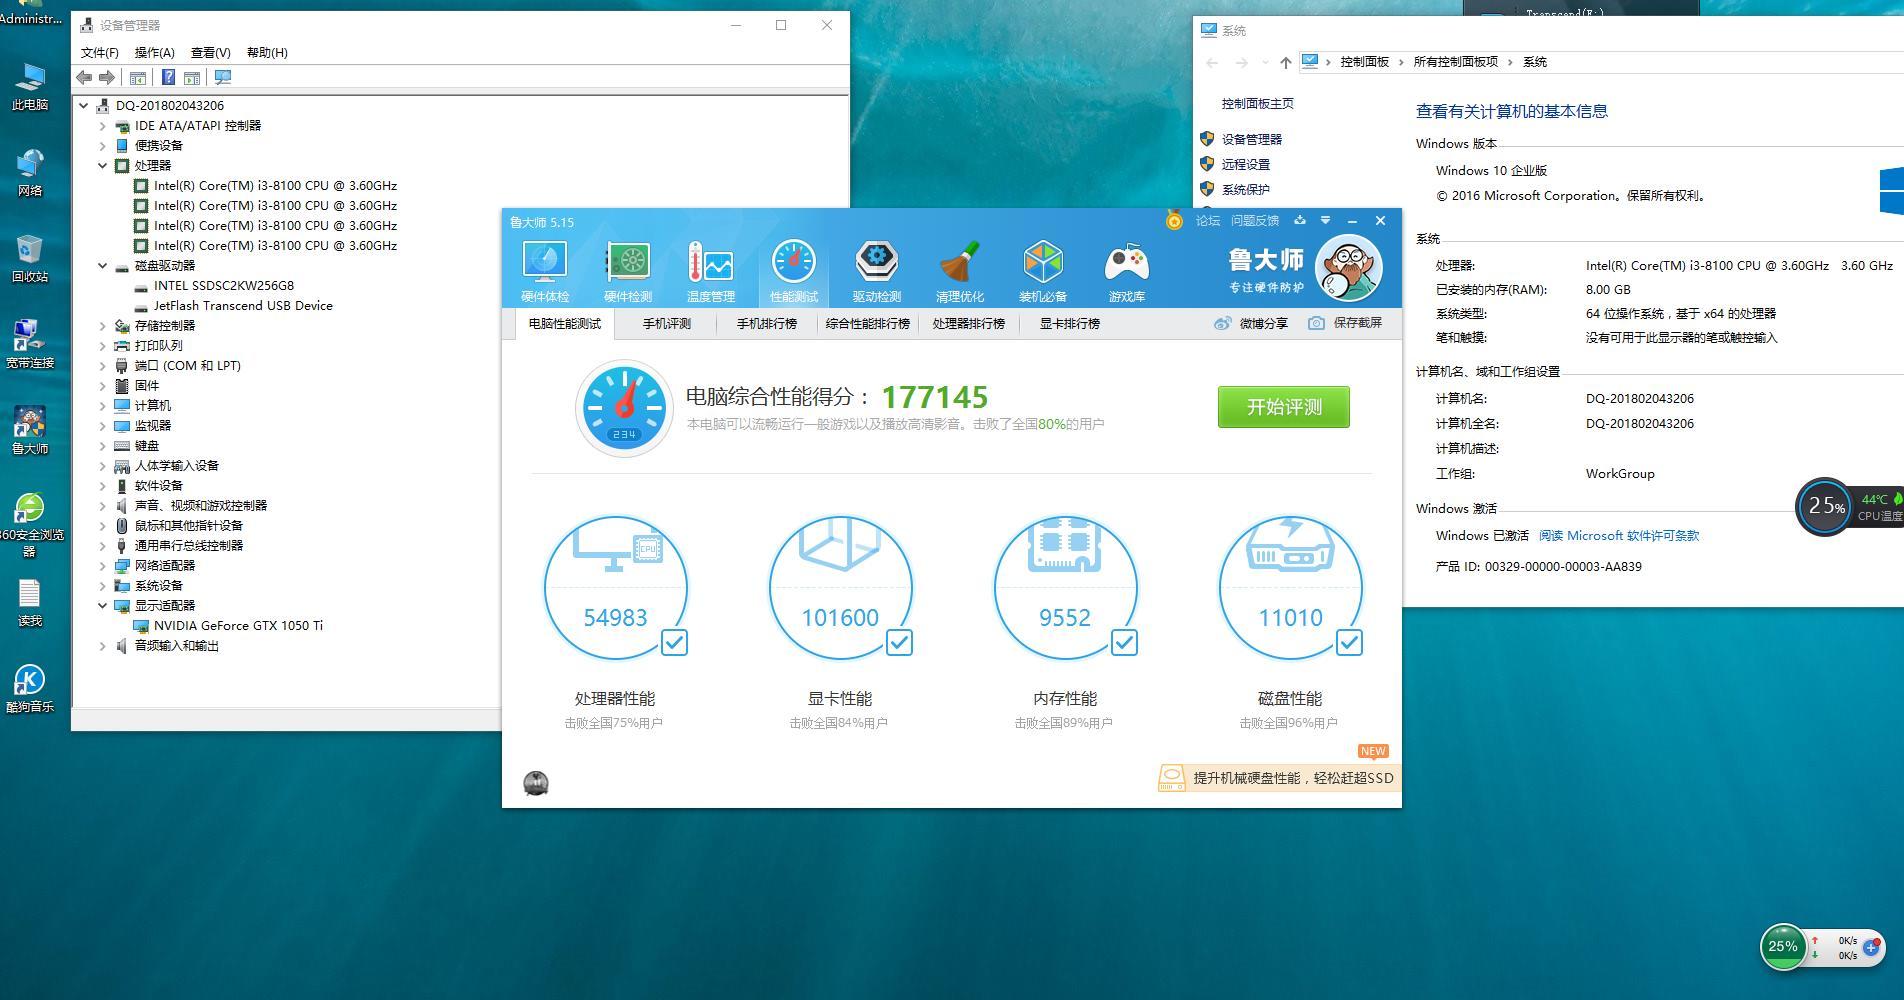
Task: Click the gold medal icon in 鲁大师 title bar
Action: (1174, 220)
